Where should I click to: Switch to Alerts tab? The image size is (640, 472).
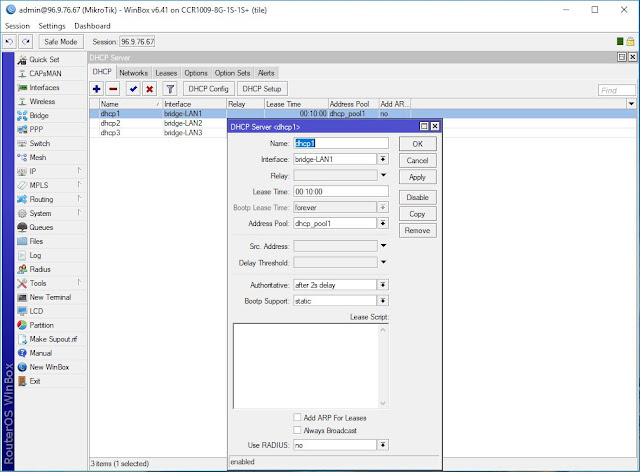pos(266,73)
